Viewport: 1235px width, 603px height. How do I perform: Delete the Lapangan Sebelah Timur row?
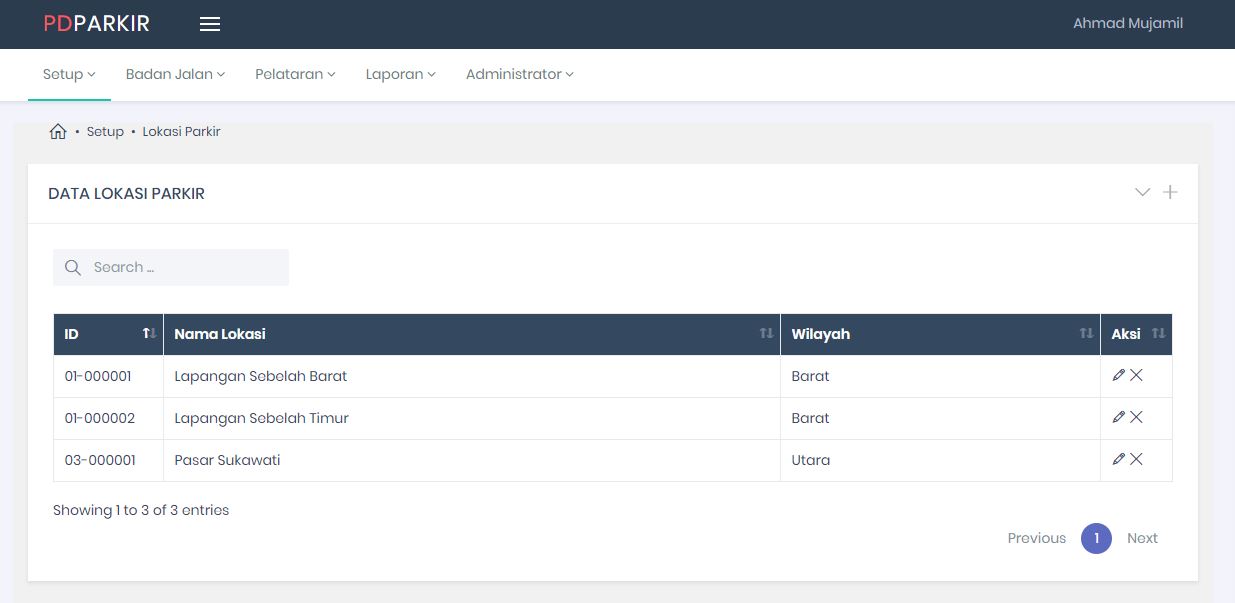[1137, 417]
